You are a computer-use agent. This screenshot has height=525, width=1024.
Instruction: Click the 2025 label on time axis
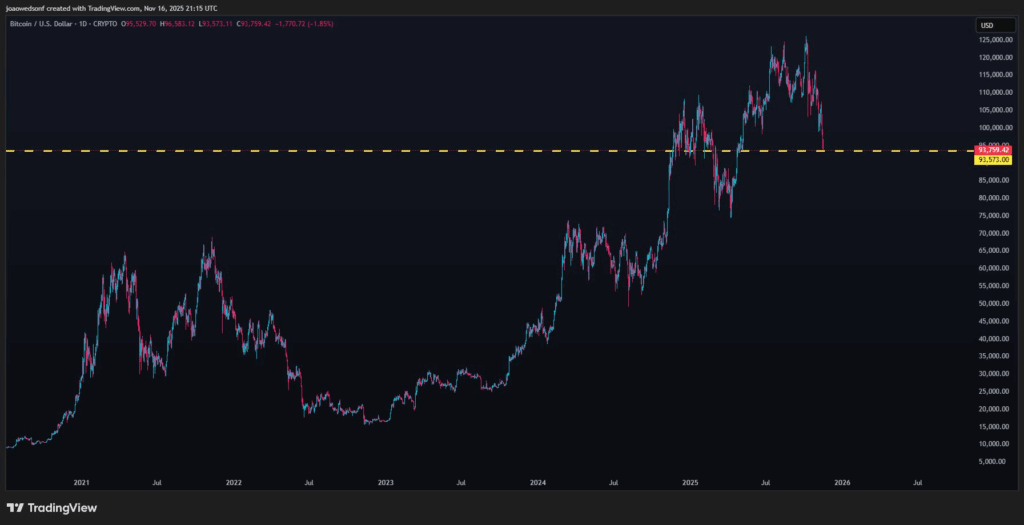coord(689,482)
